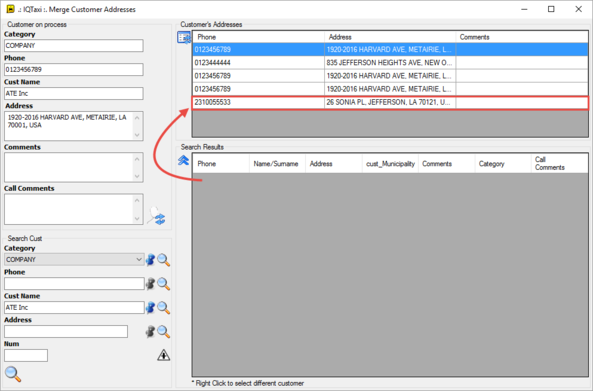The image size is (593, 391).
Task: Select the 2310055533 SONIA PL address row
Action: pos(390,102)
